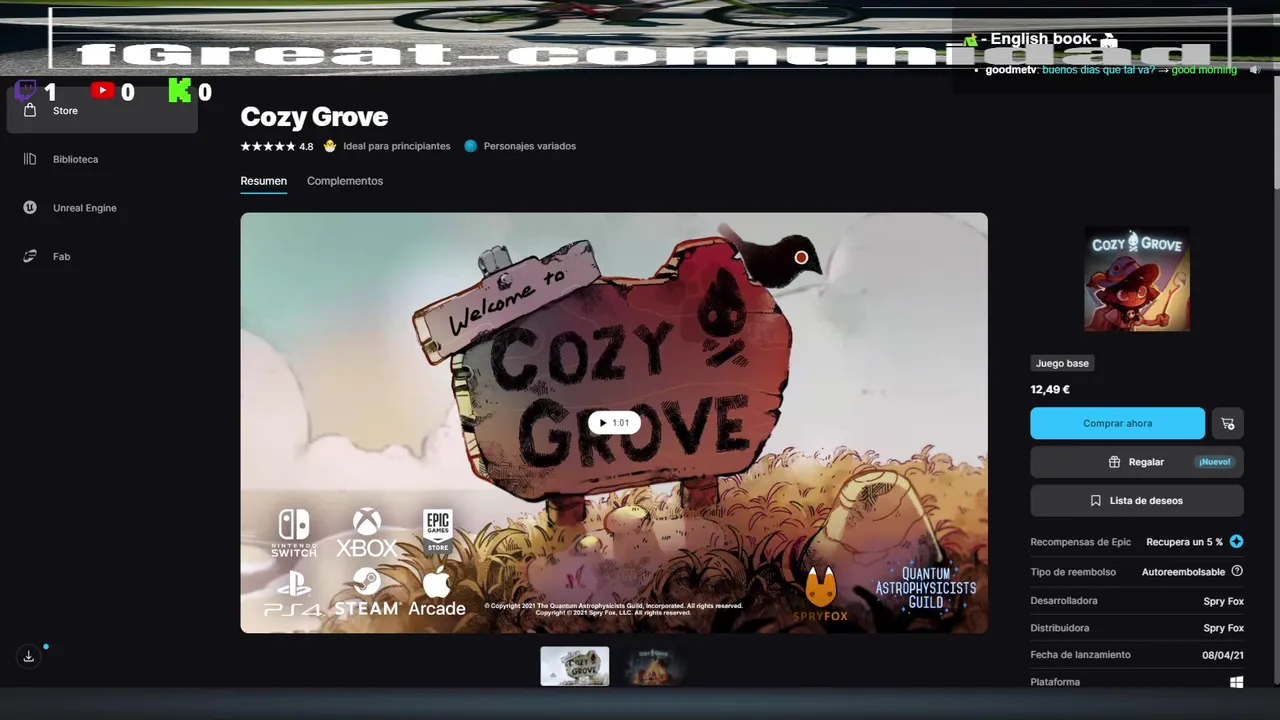Open Biblioteca in the sidebar
This screenshot has width=1280, height=720.
pos(102,159)
